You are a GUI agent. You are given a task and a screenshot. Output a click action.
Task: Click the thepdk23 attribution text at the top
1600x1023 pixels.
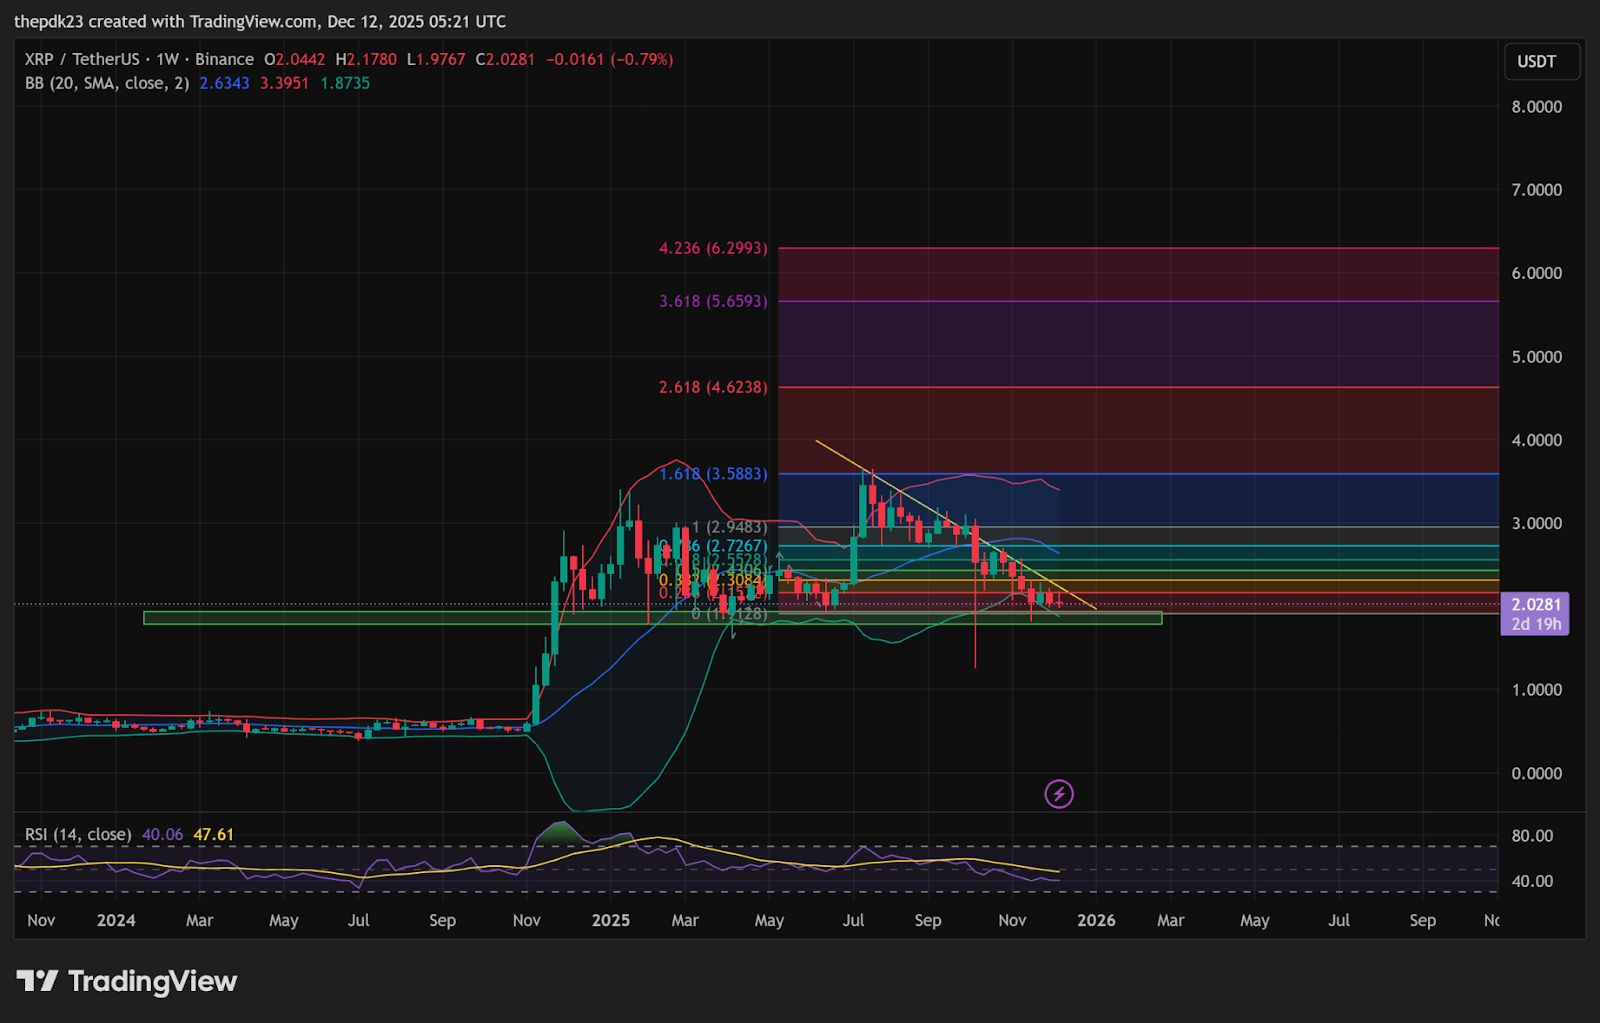click(51, 21)
